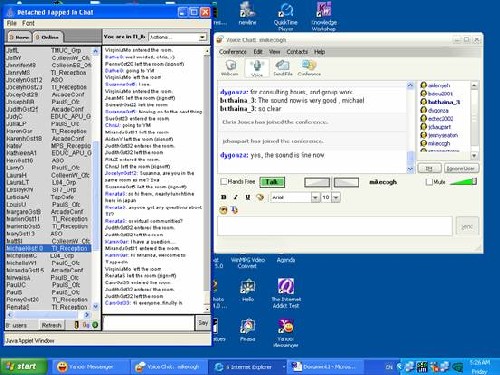Click the IMVironment icon beside the smiley
Screen dimensions: 500x375
(234, 210)
